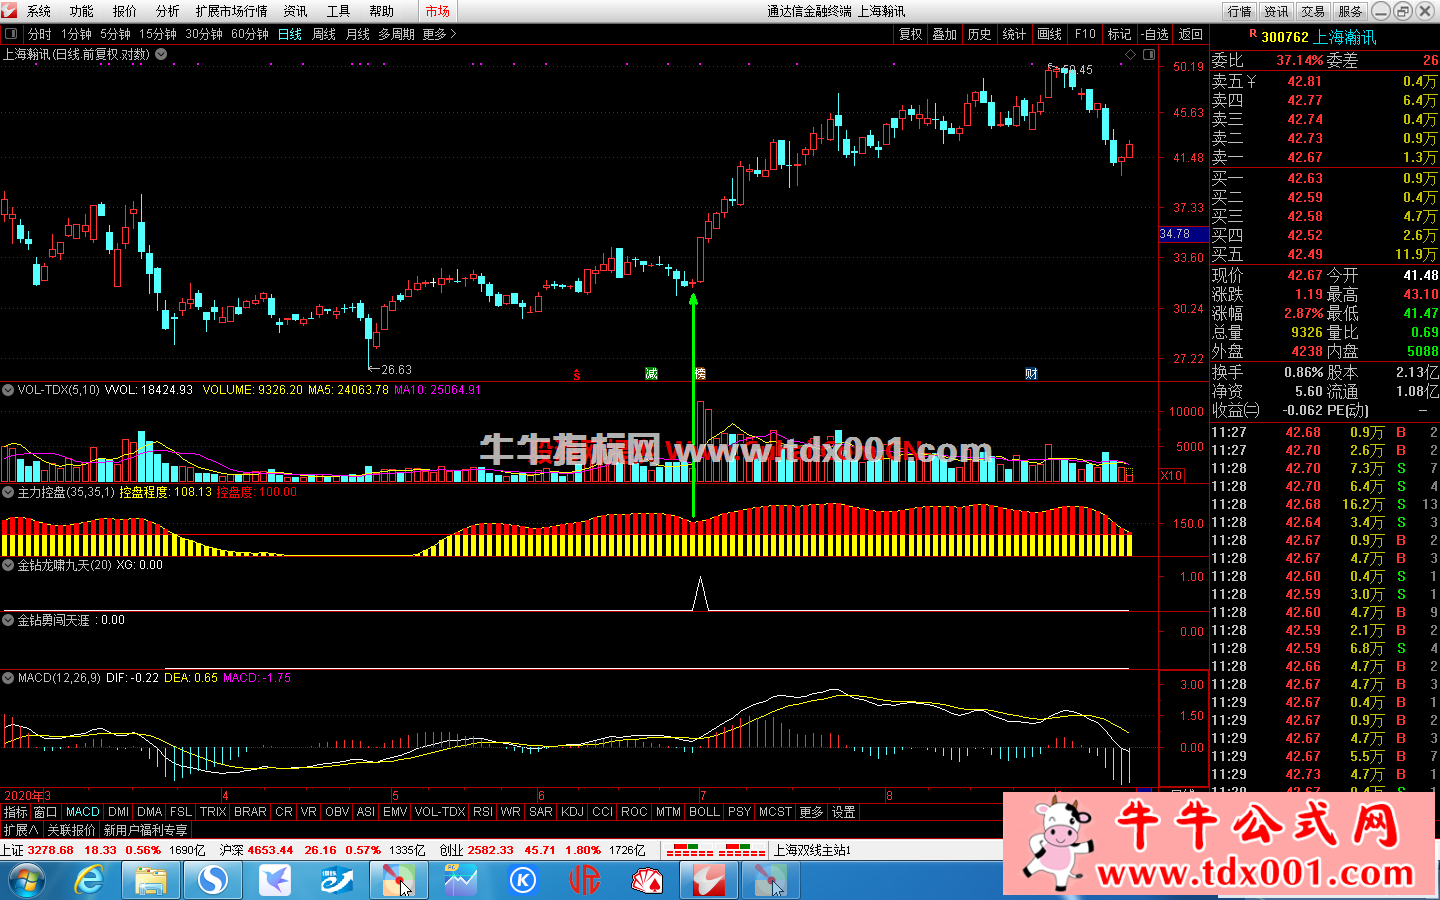Open the 功能 menu
This screenshot has height=900, width=1440.
(82, 11)
